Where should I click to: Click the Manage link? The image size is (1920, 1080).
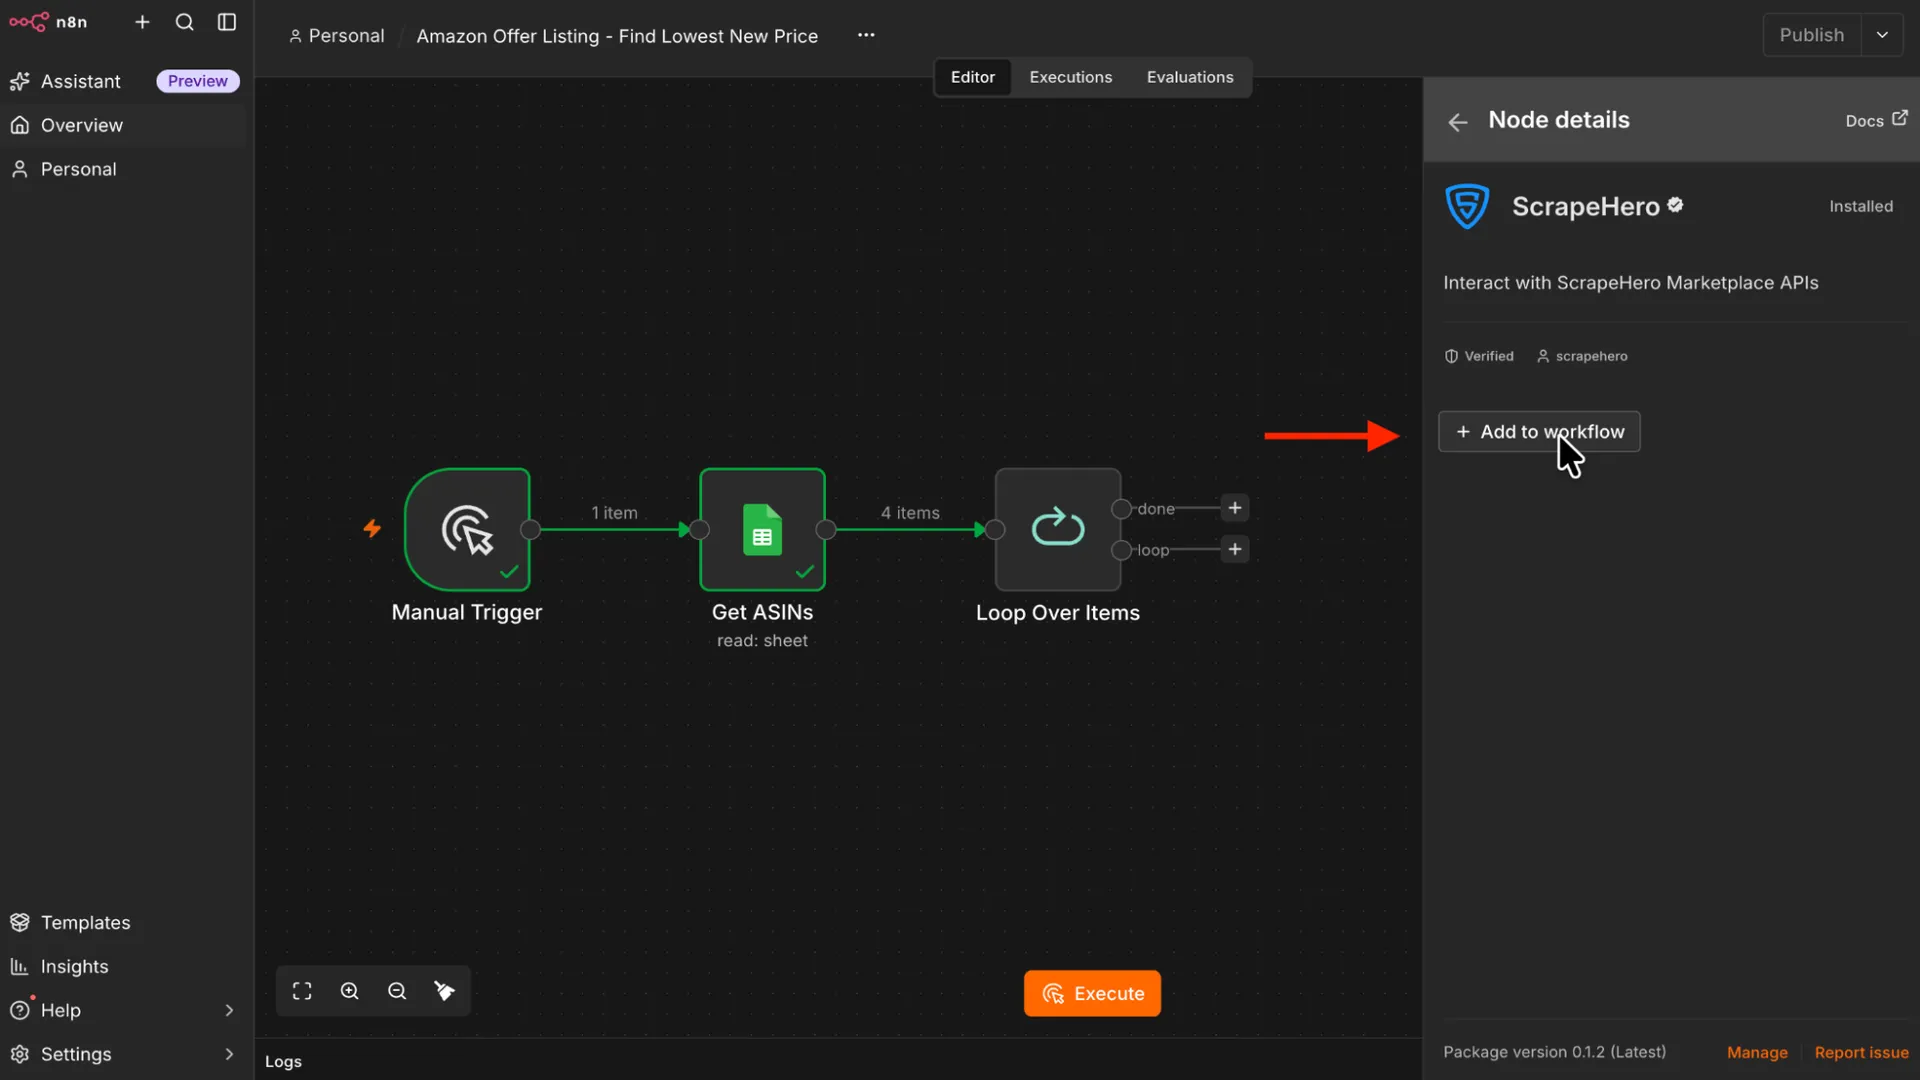(1757, 1052)
